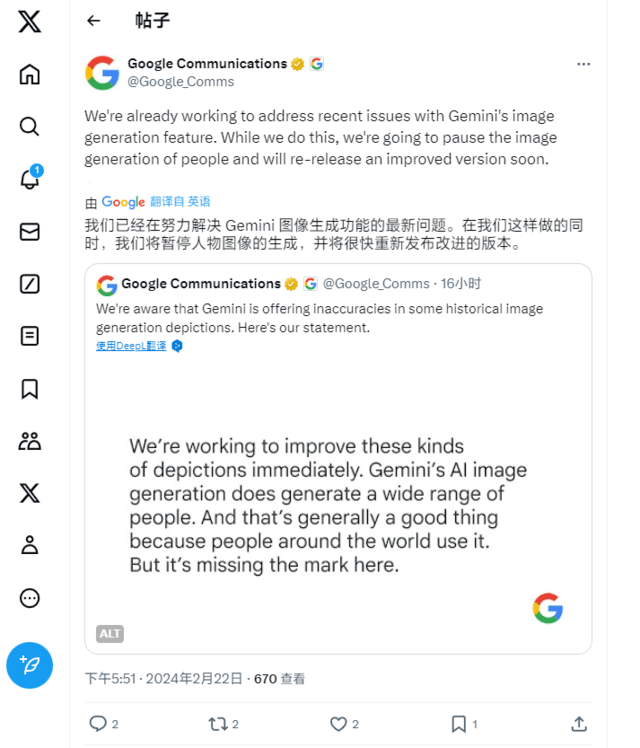Open the post's three-dot options menu
640x748 pixels.
[x=583, y=64]
